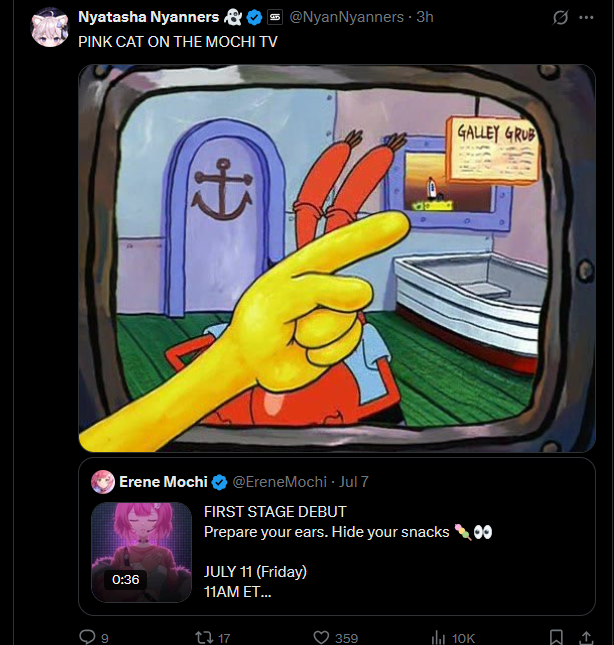
Task: Click the verified badge beside Erene Mochi
Action: [x=219, y=482]
